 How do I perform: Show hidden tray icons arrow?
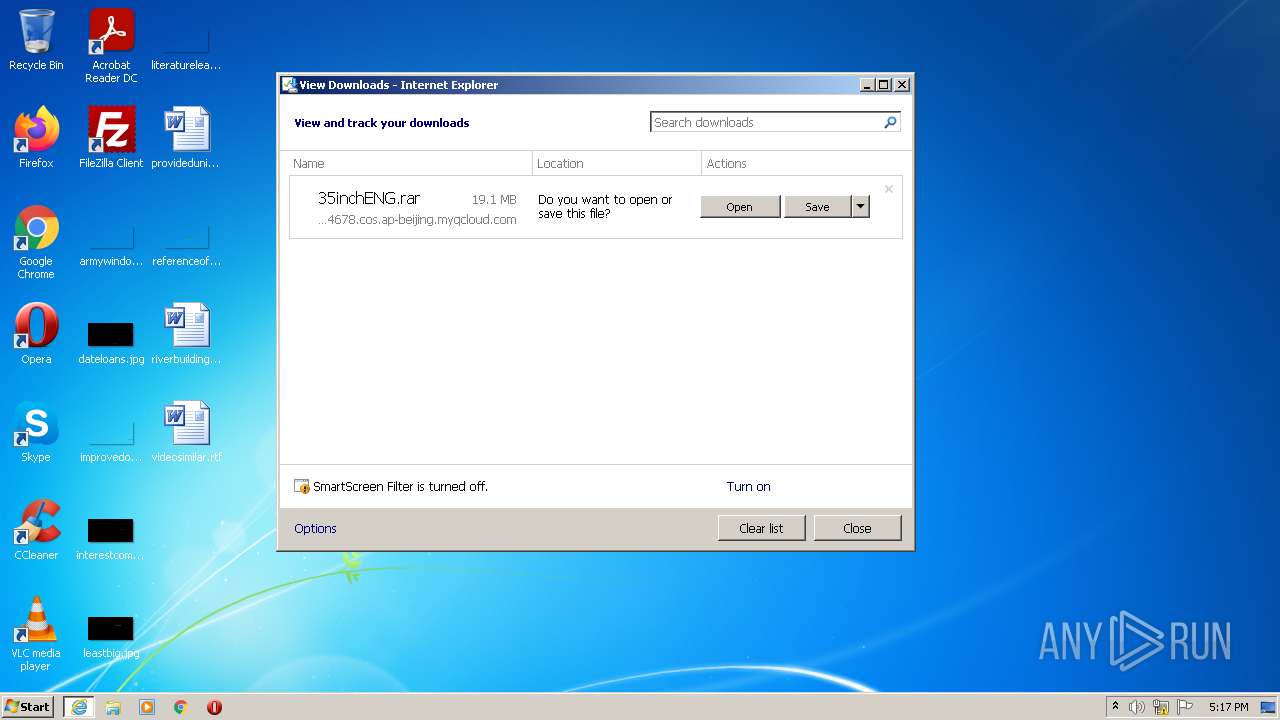pyautogui.click(x=1115, y=707)
